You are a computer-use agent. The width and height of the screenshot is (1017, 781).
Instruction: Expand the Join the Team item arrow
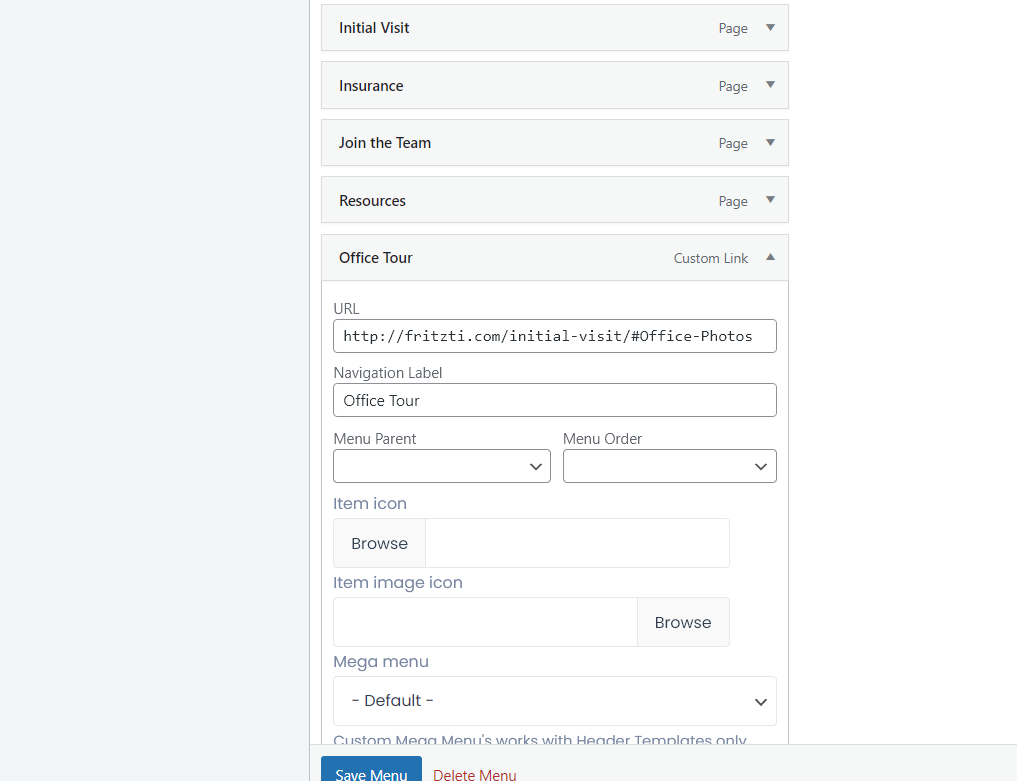click(x=770, y=143)
